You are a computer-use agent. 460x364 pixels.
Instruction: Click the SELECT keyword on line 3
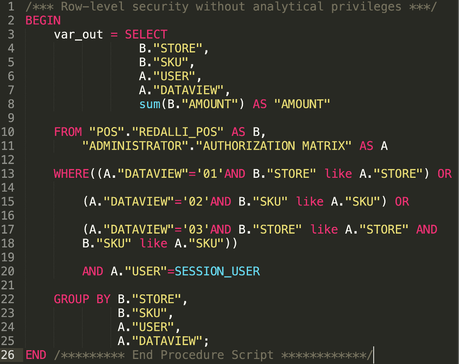(146, 35)
